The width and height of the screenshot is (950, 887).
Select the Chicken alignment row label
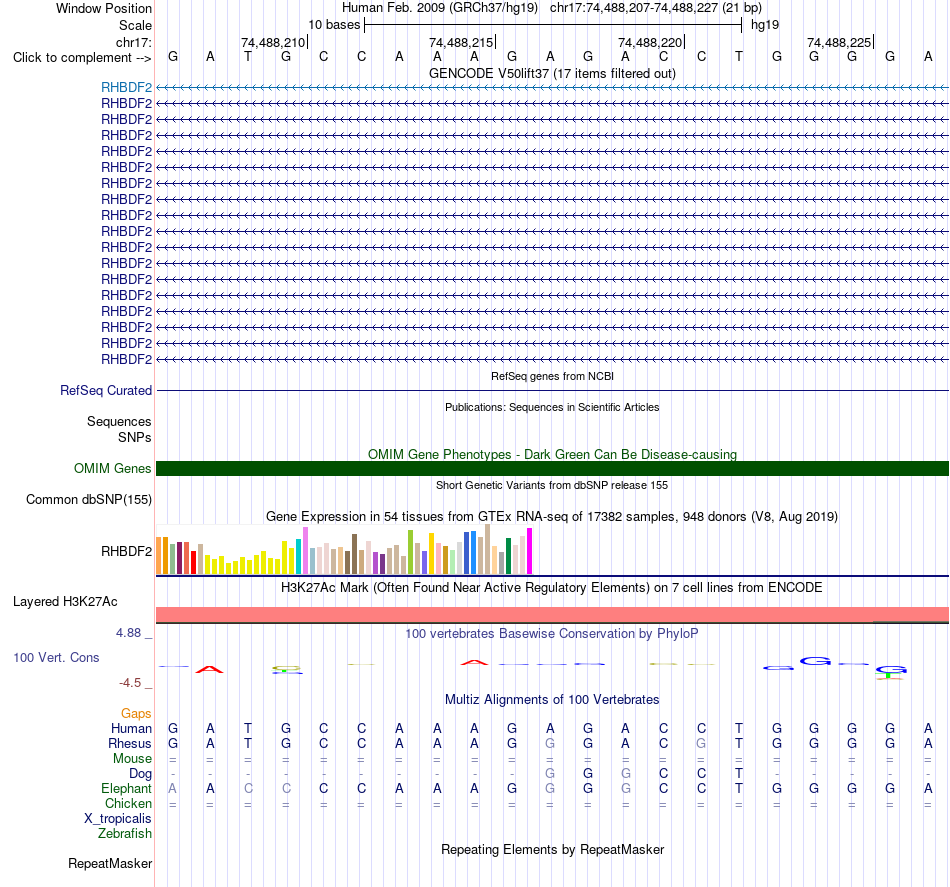pos(128,803)
